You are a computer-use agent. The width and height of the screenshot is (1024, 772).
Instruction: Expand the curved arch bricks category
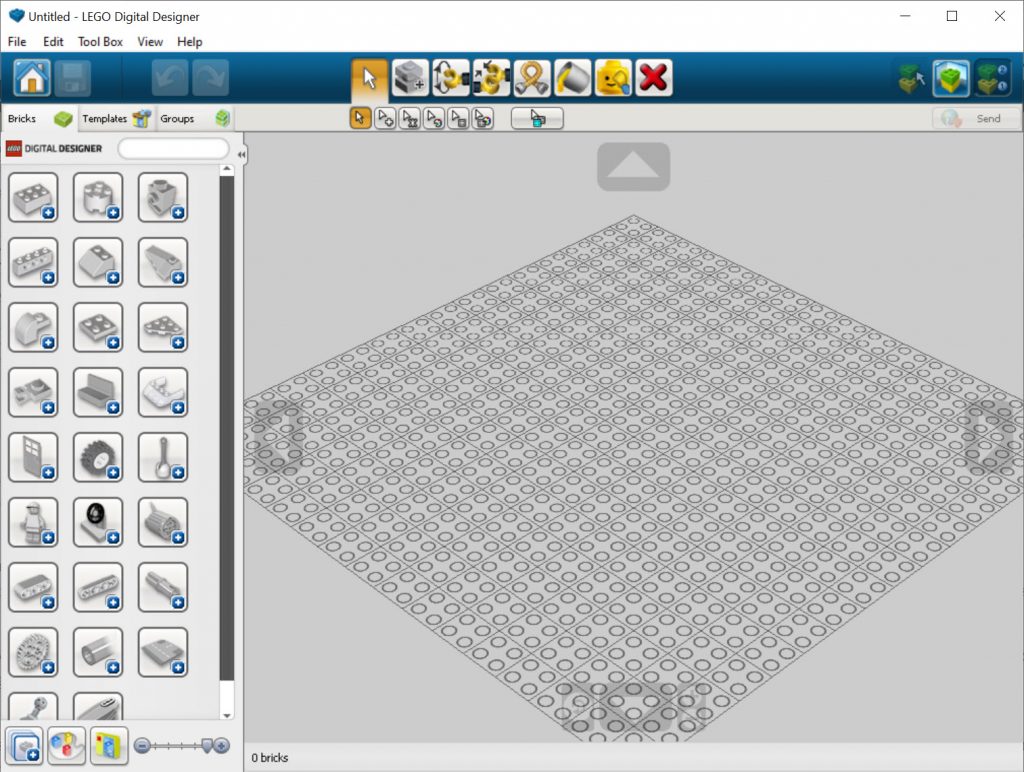coord(33,328)
